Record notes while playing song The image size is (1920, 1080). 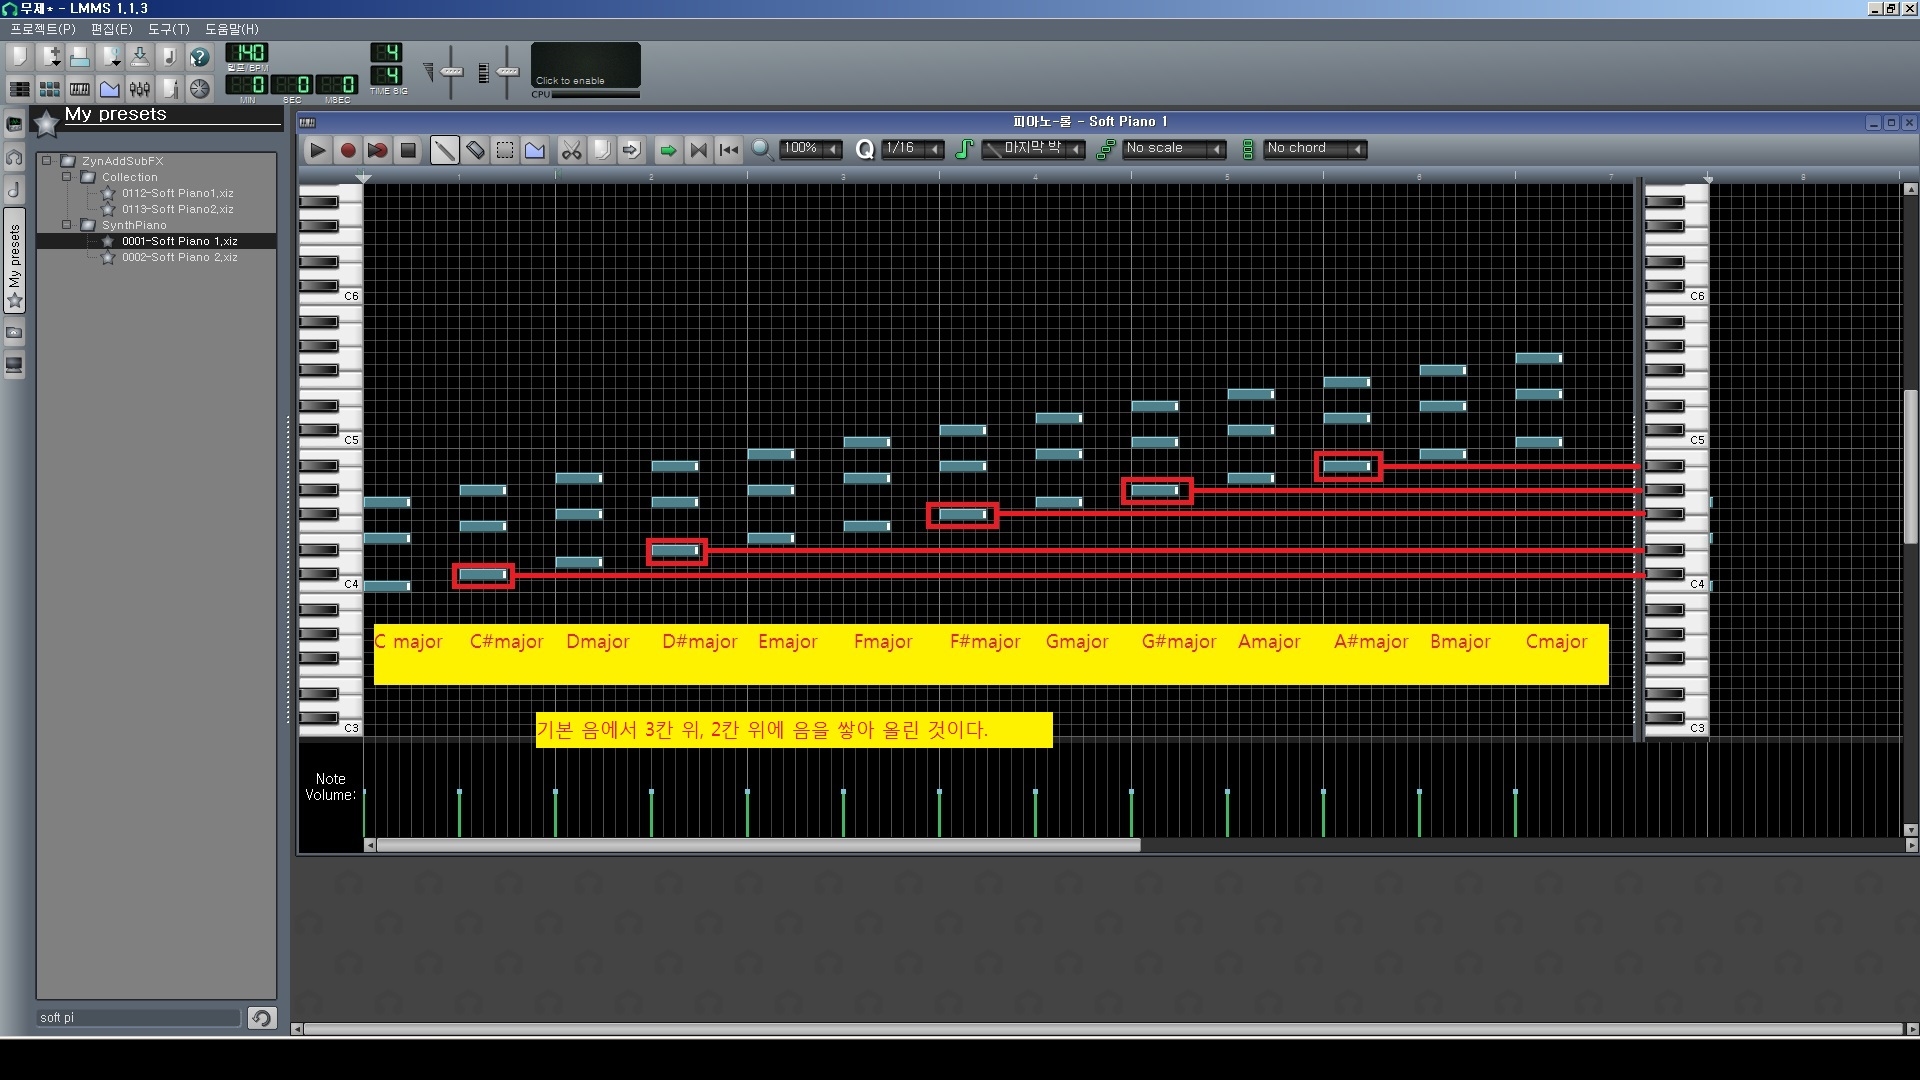point(377,150)
